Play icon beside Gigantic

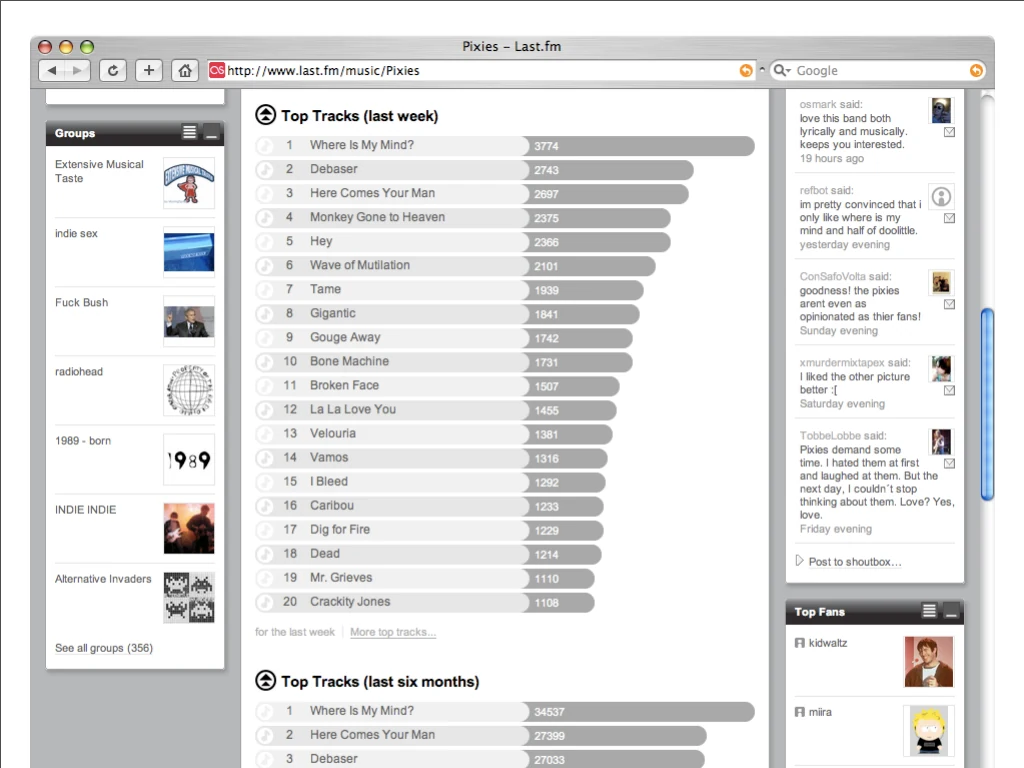point(264,314)
